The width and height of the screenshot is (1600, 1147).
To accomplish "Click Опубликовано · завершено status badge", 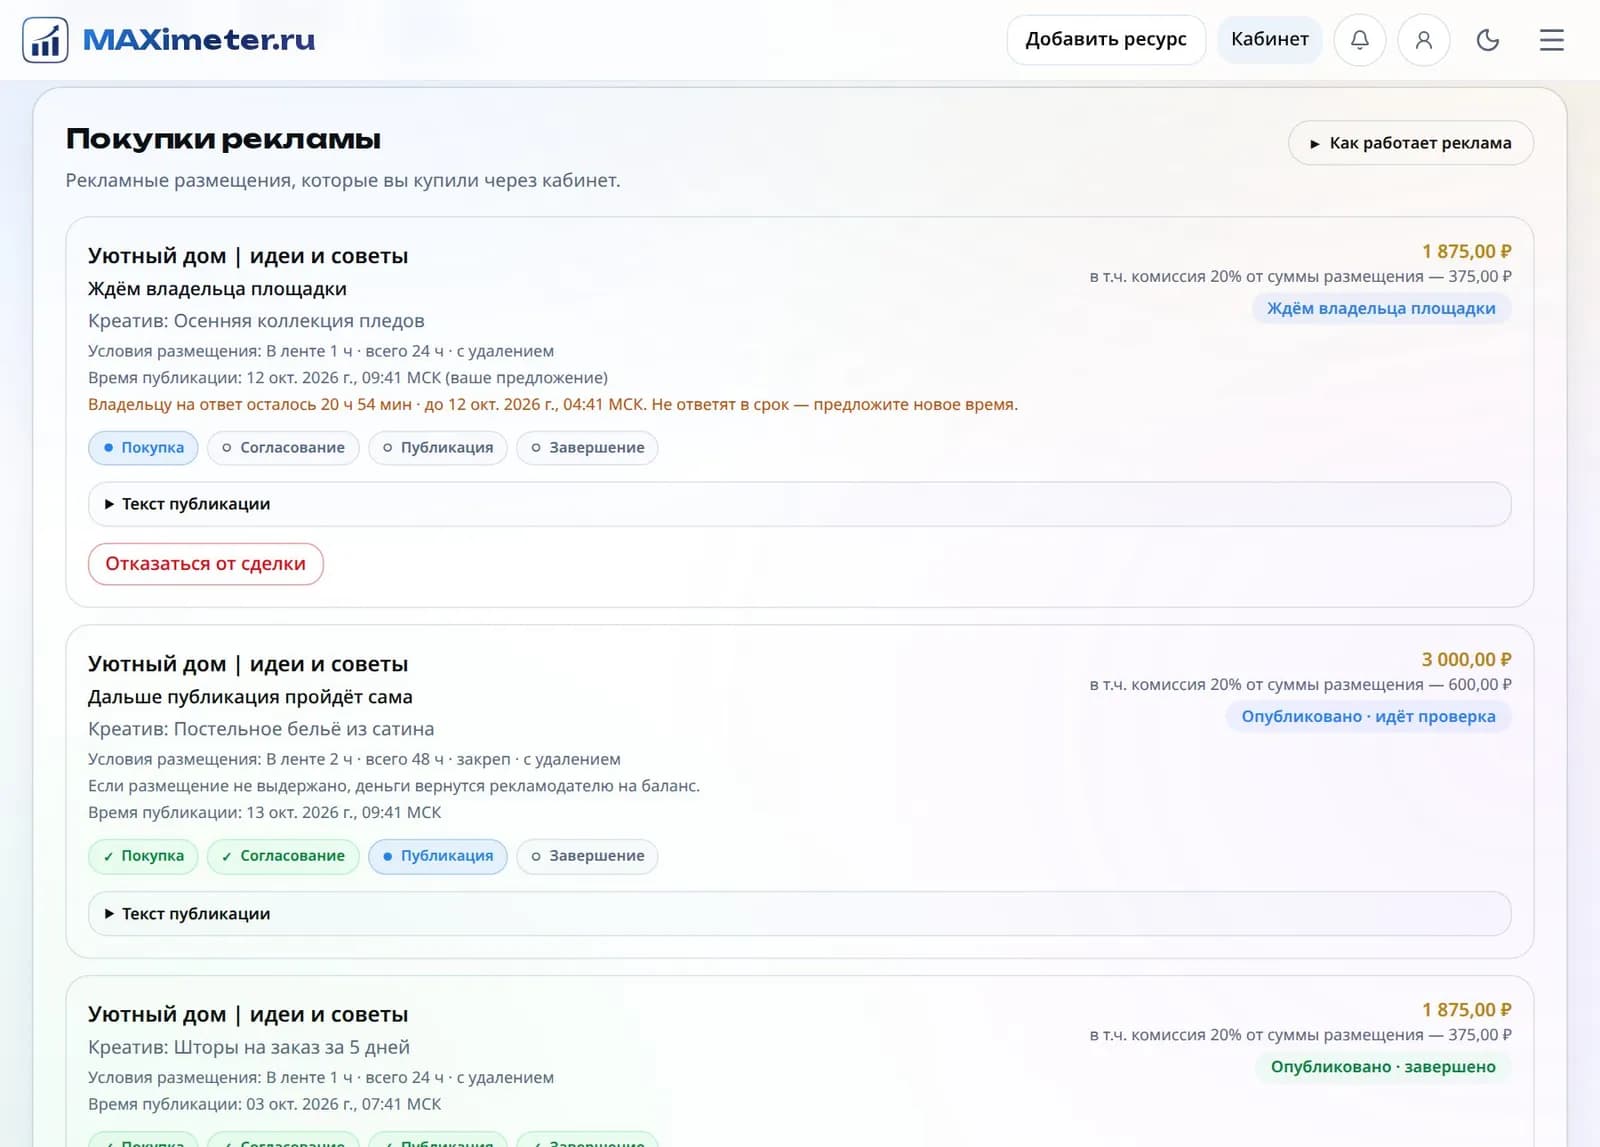I will (x=1384, y=1067).
